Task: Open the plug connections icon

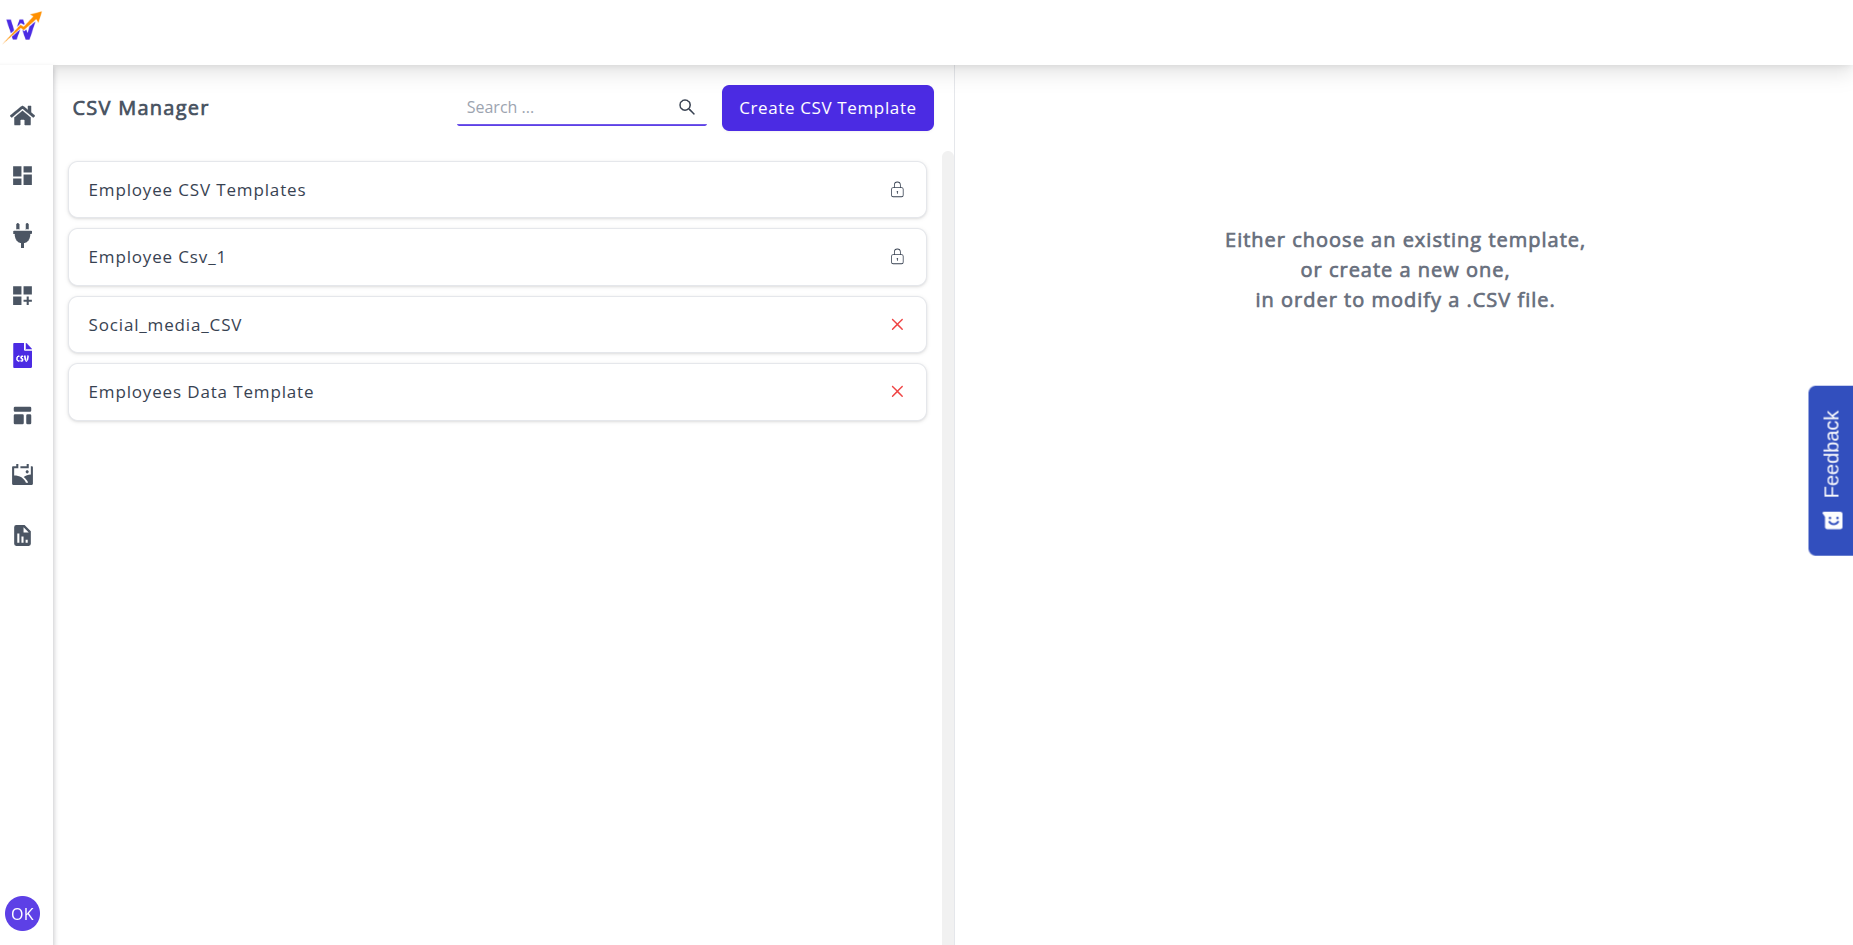Action: click(x=22, y=235)
